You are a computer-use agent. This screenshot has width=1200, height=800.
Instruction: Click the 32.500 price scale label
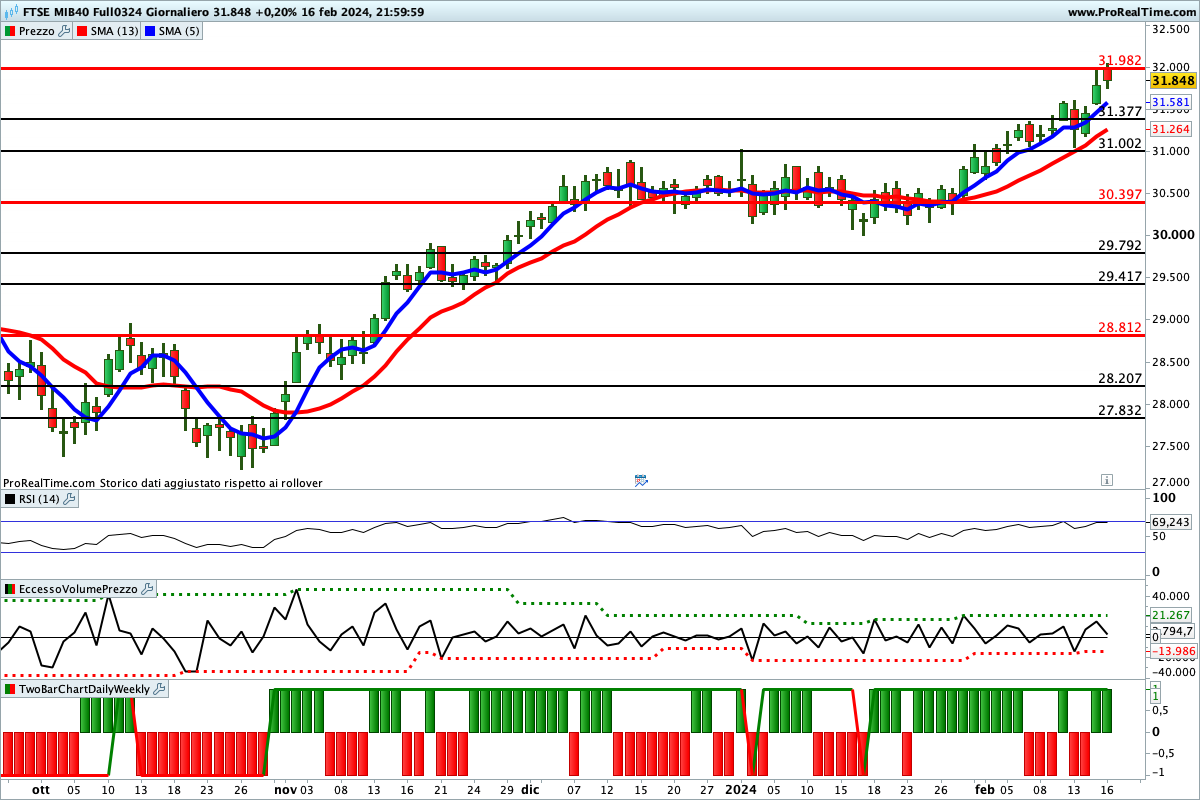tap(1173, 30)
